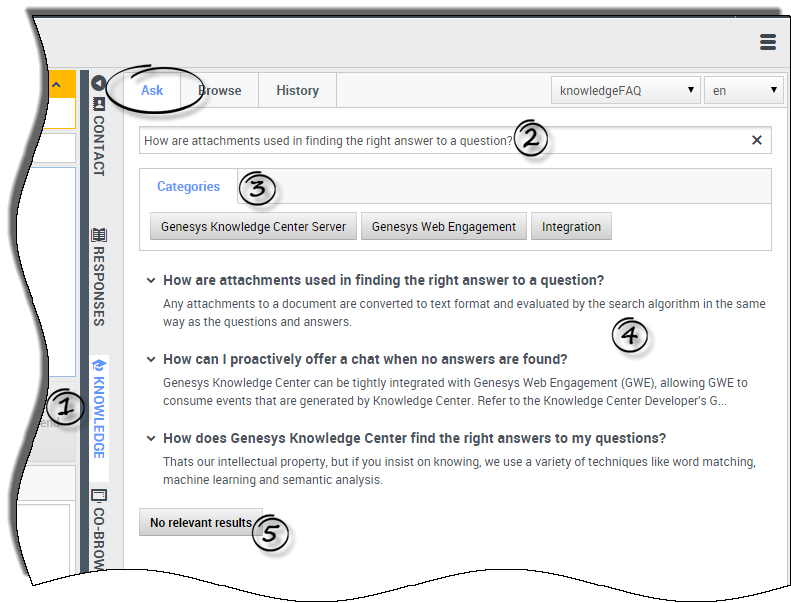Switch to the Ask tab
The image size is (791, 603).
(x=152, y=91)
